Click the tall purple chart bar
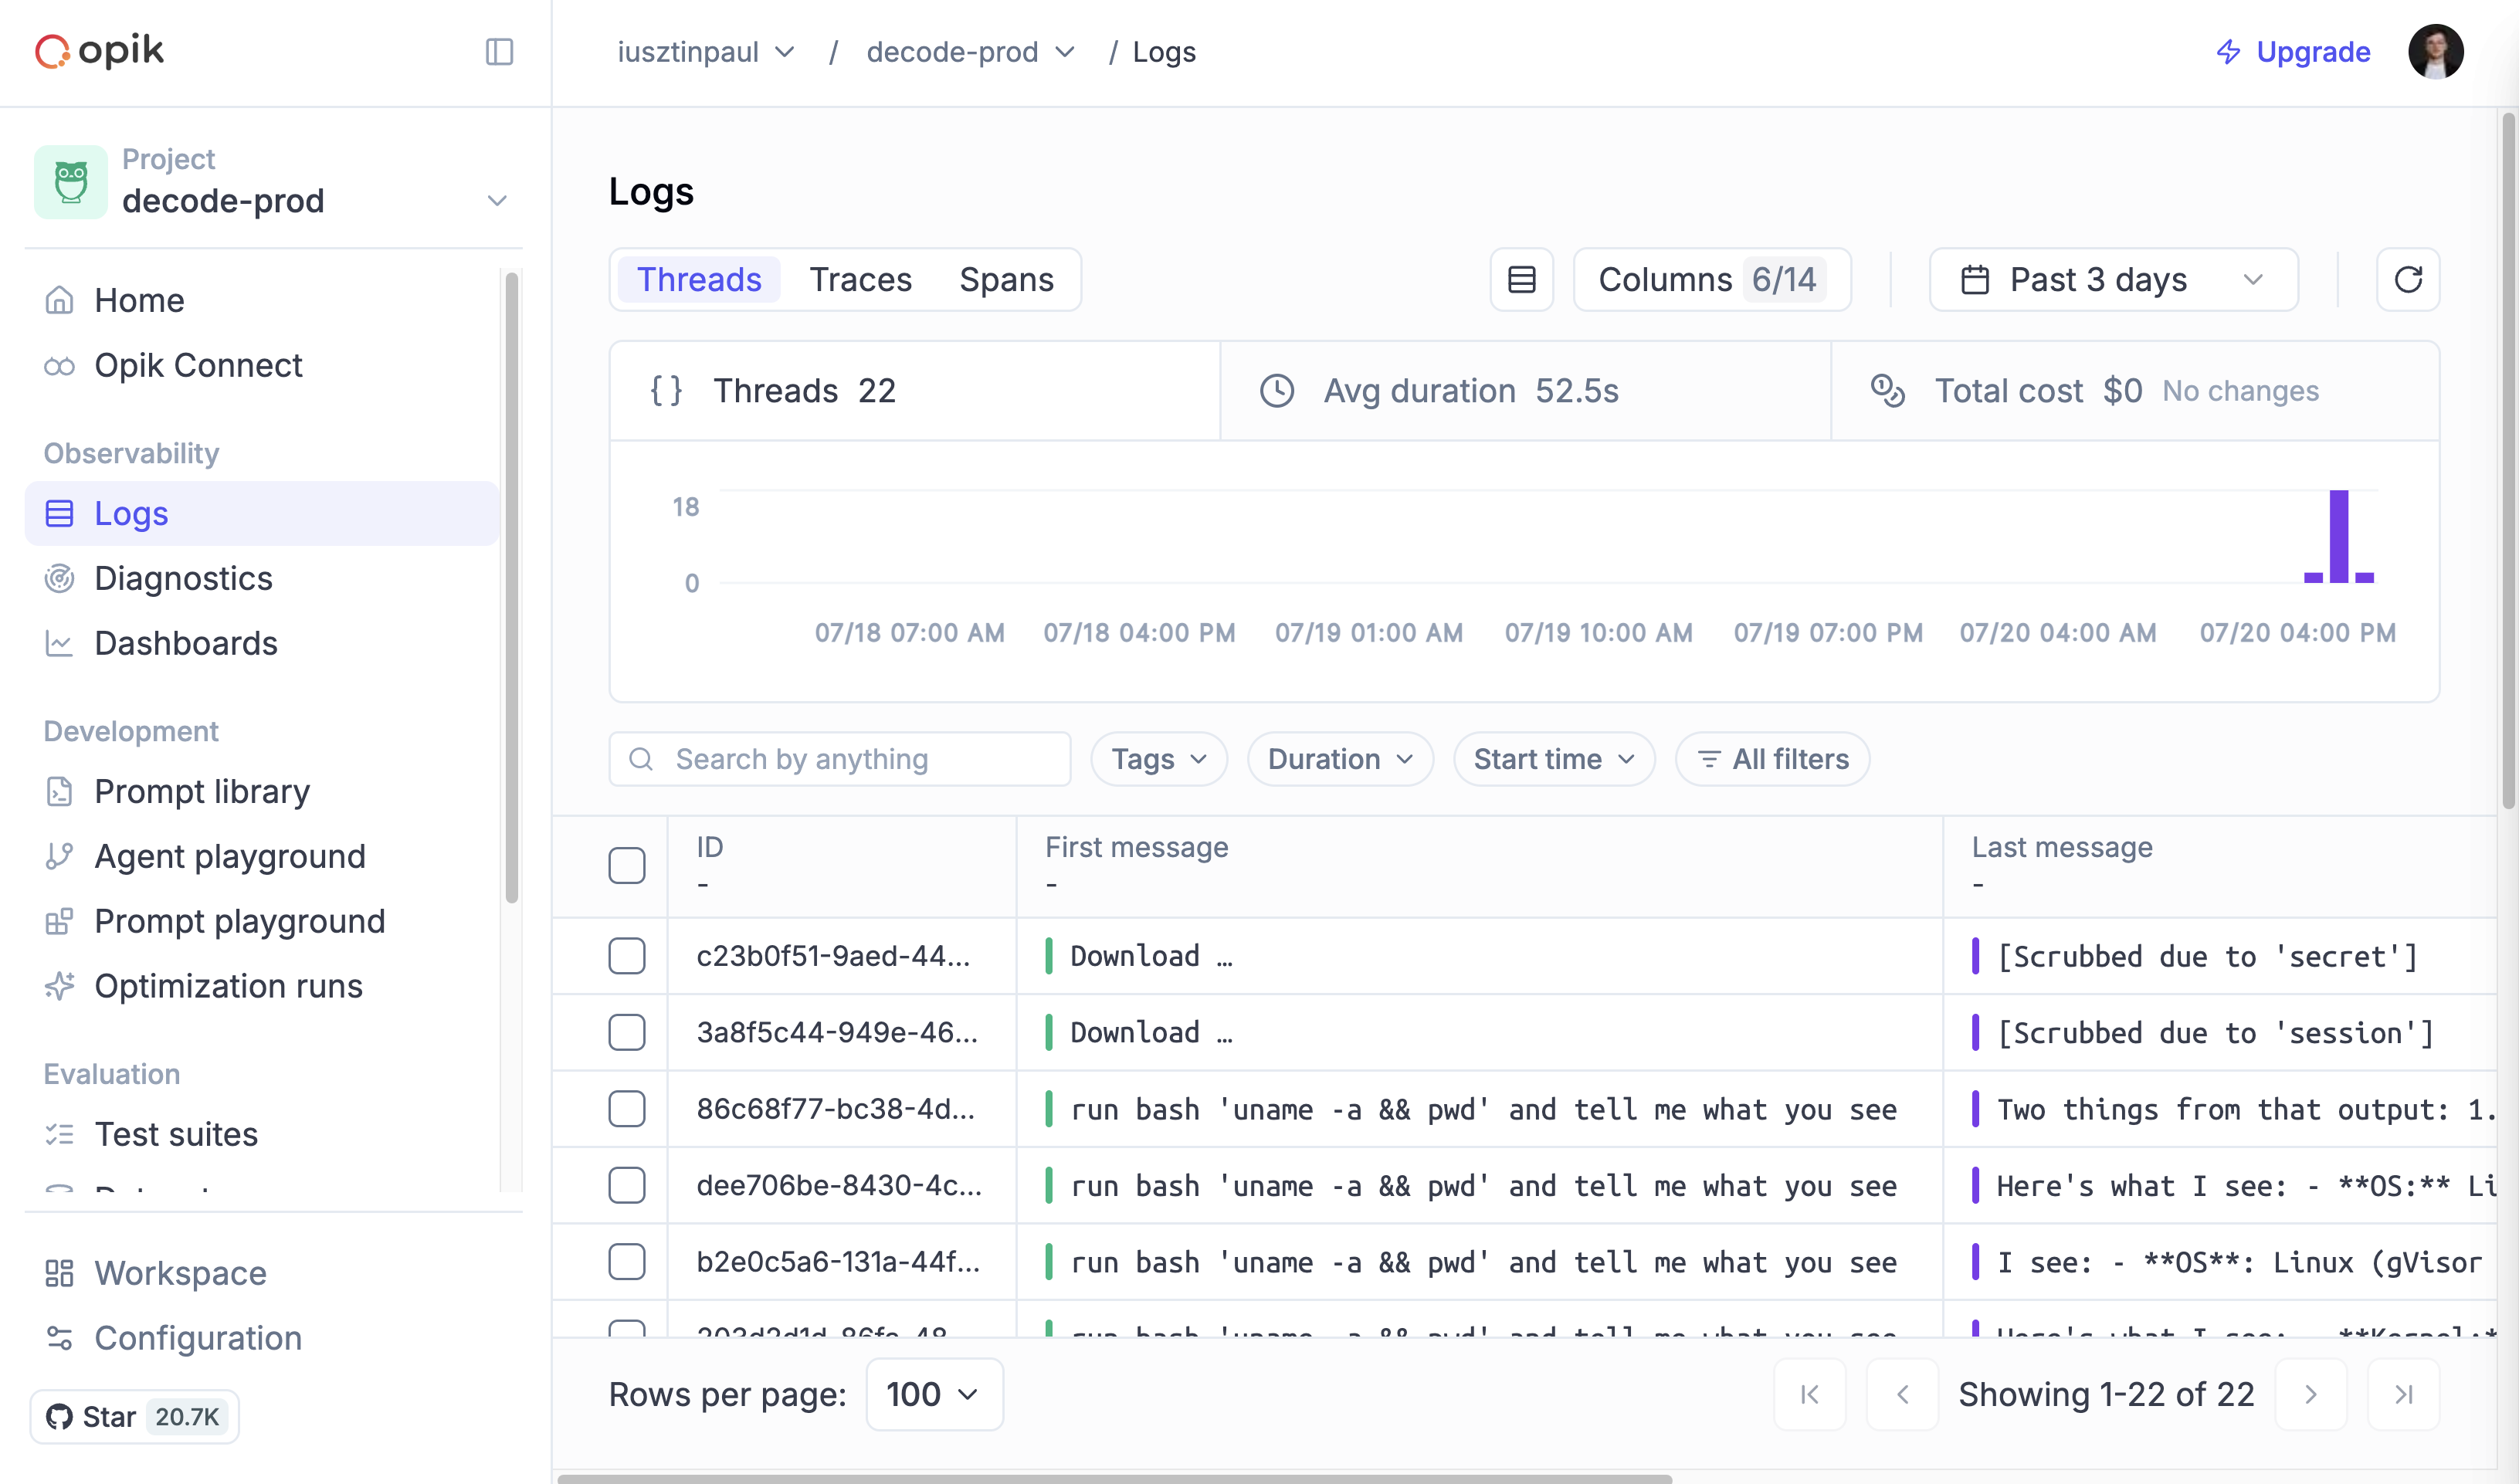The height and width of the screenshot is (1484, 2519). 2338,536
